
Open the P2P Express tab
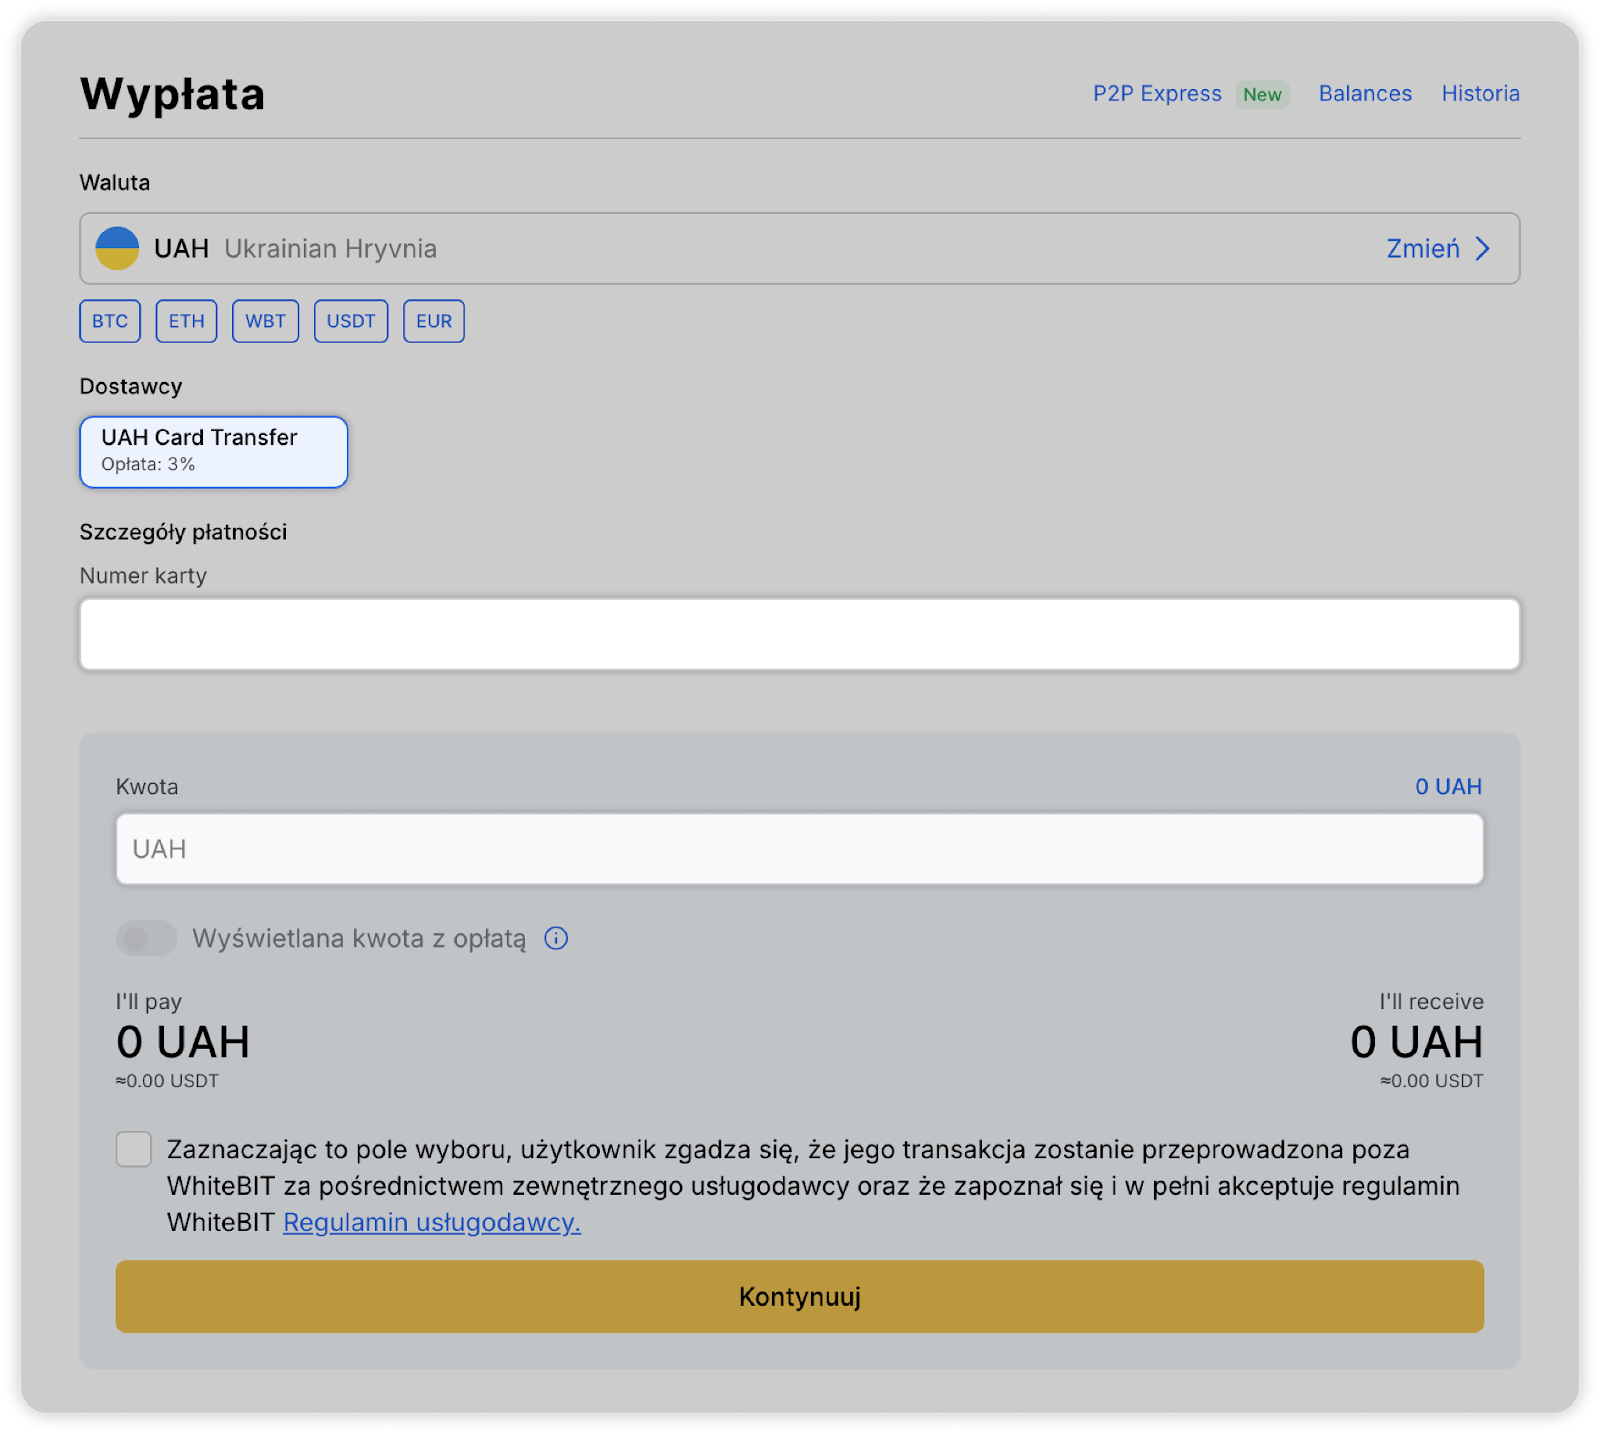pyautogui.click(x=1157, y=94)
